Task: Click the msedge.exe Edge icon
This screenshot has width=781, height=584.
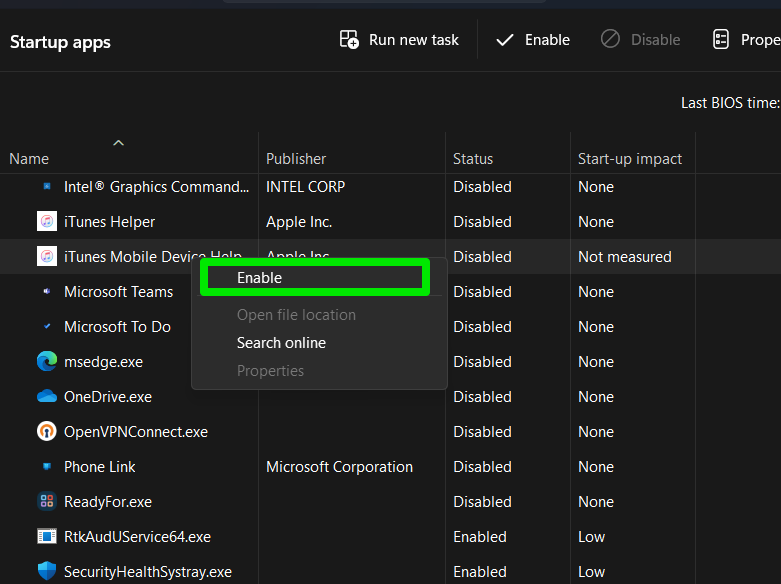Action: [47, 361]
